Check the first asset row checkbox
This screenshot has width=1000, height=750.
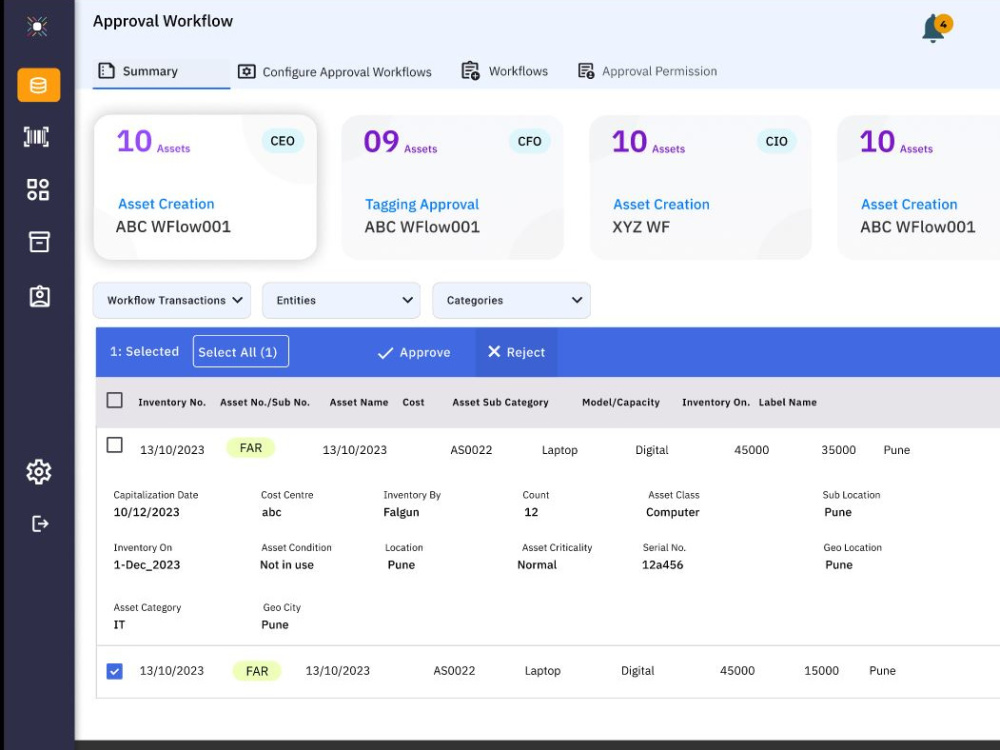pyautogui.click(x=115, y=445)
